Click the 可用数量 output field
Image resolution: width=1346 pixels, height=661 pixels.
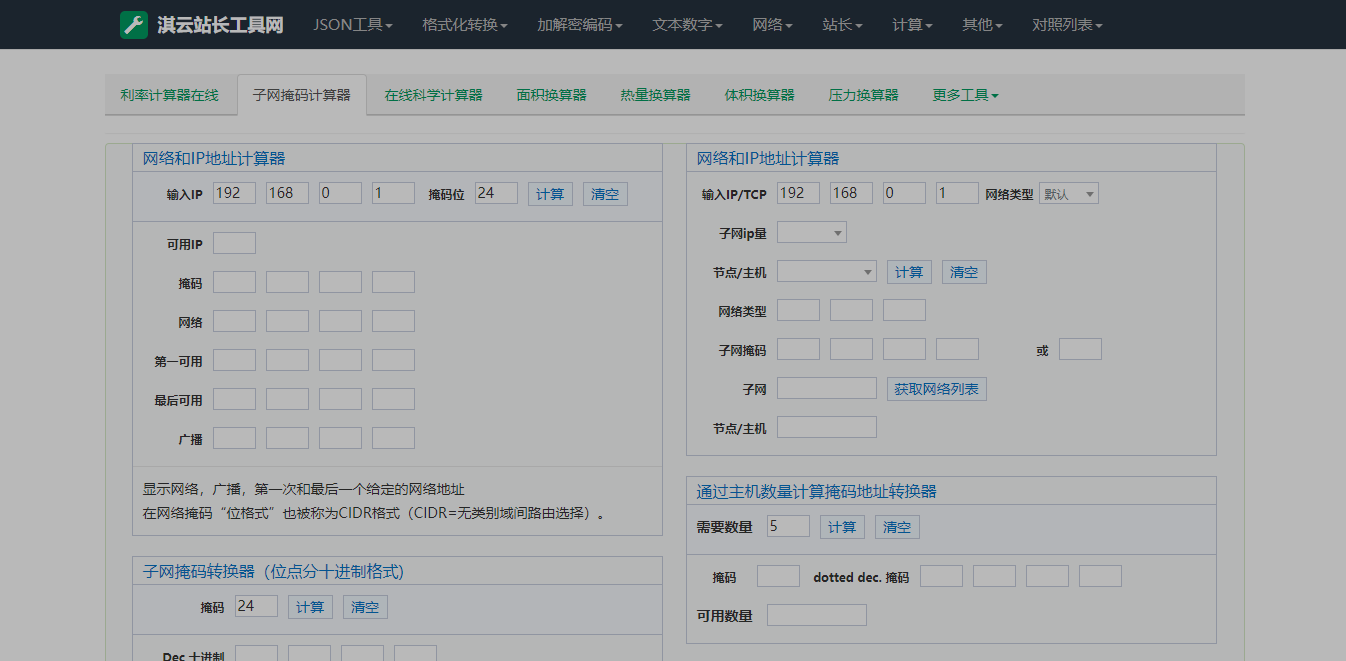coord(817,615)
